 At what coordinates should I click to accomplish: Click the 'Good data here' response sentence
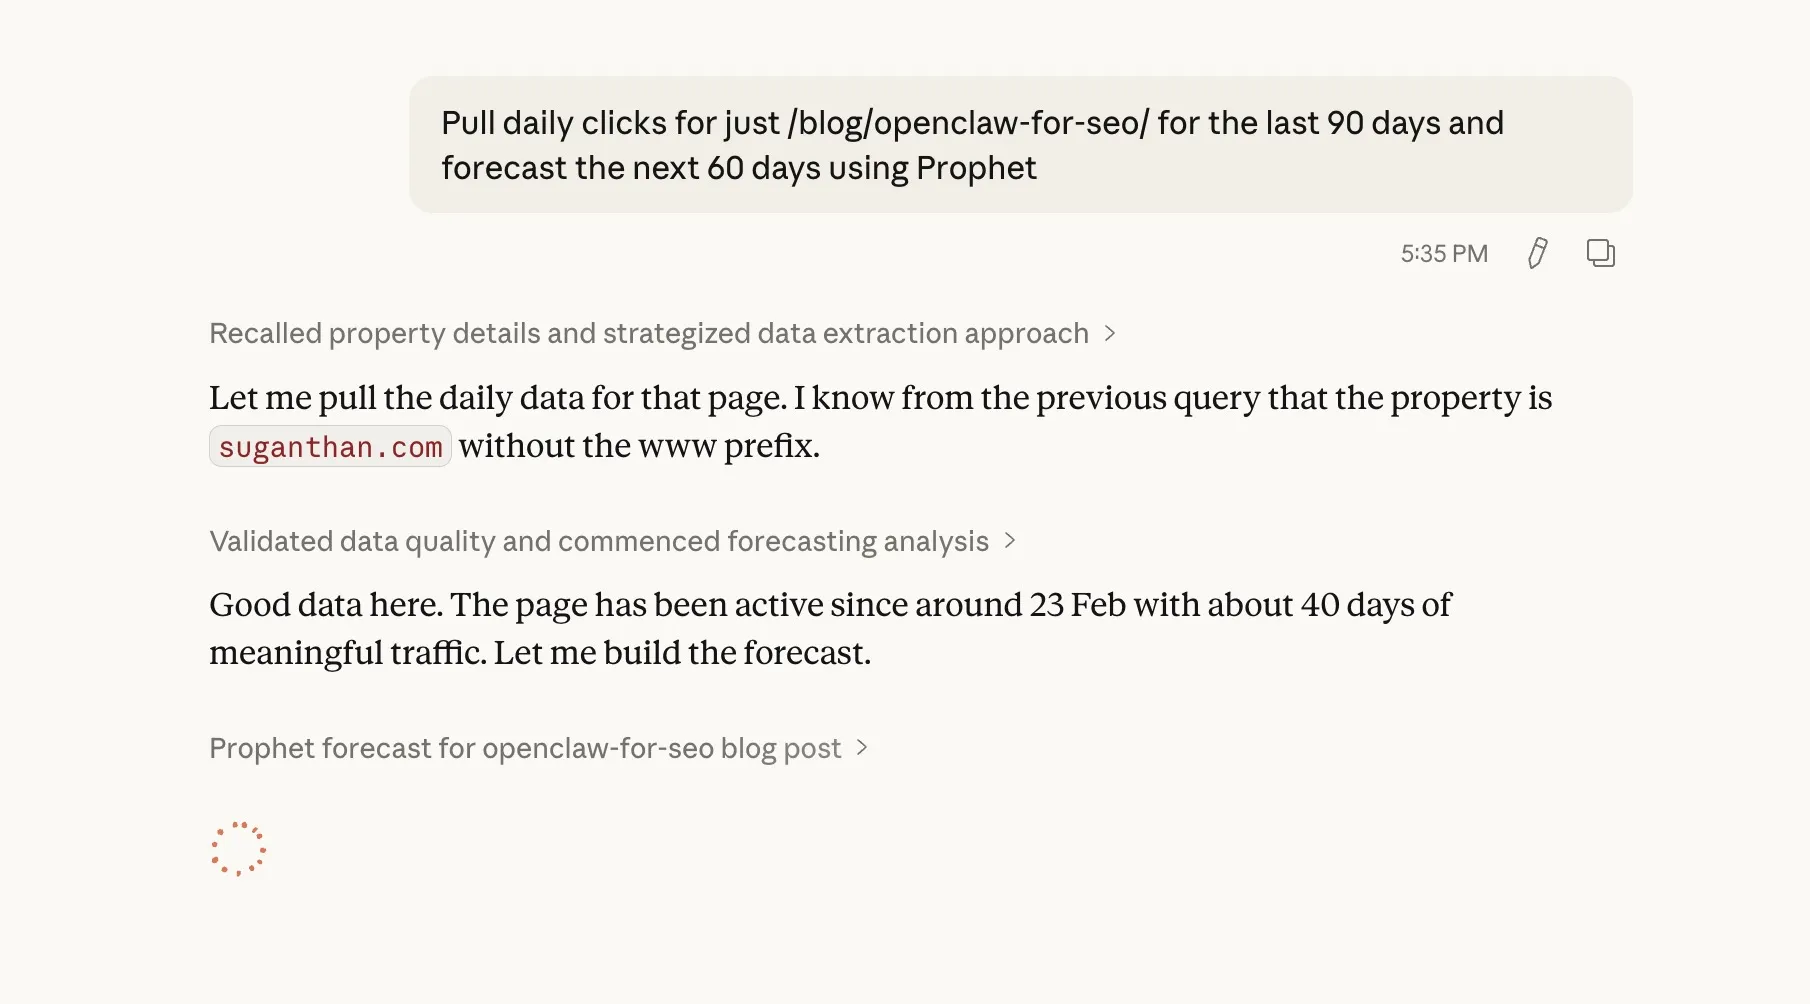coord(325,605)
